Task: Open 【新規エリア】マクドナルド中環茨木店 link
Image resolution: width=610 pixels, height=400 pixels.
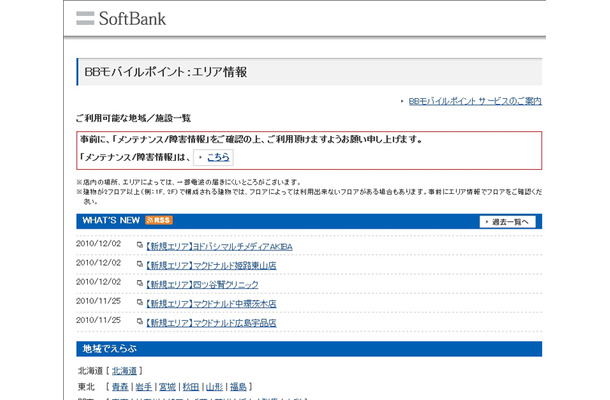Action: [x=211, y=304]
